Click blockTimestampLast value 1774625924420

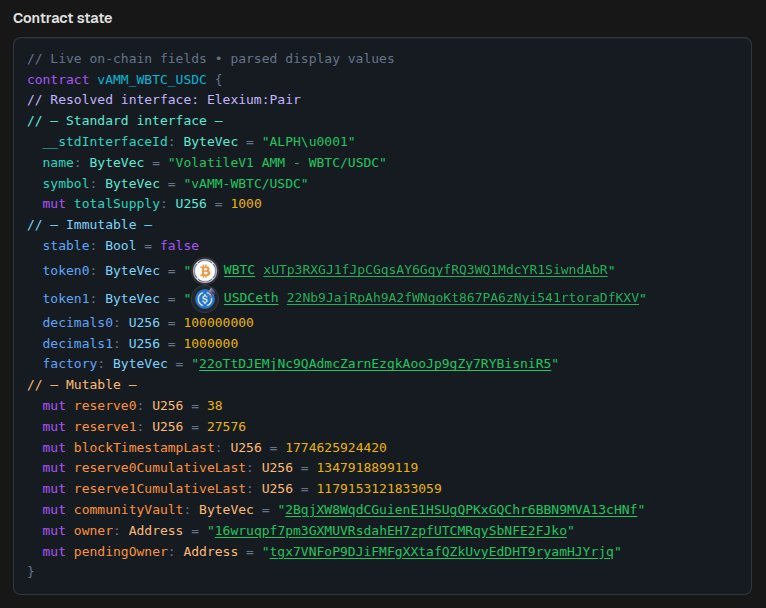click(336, 448)
